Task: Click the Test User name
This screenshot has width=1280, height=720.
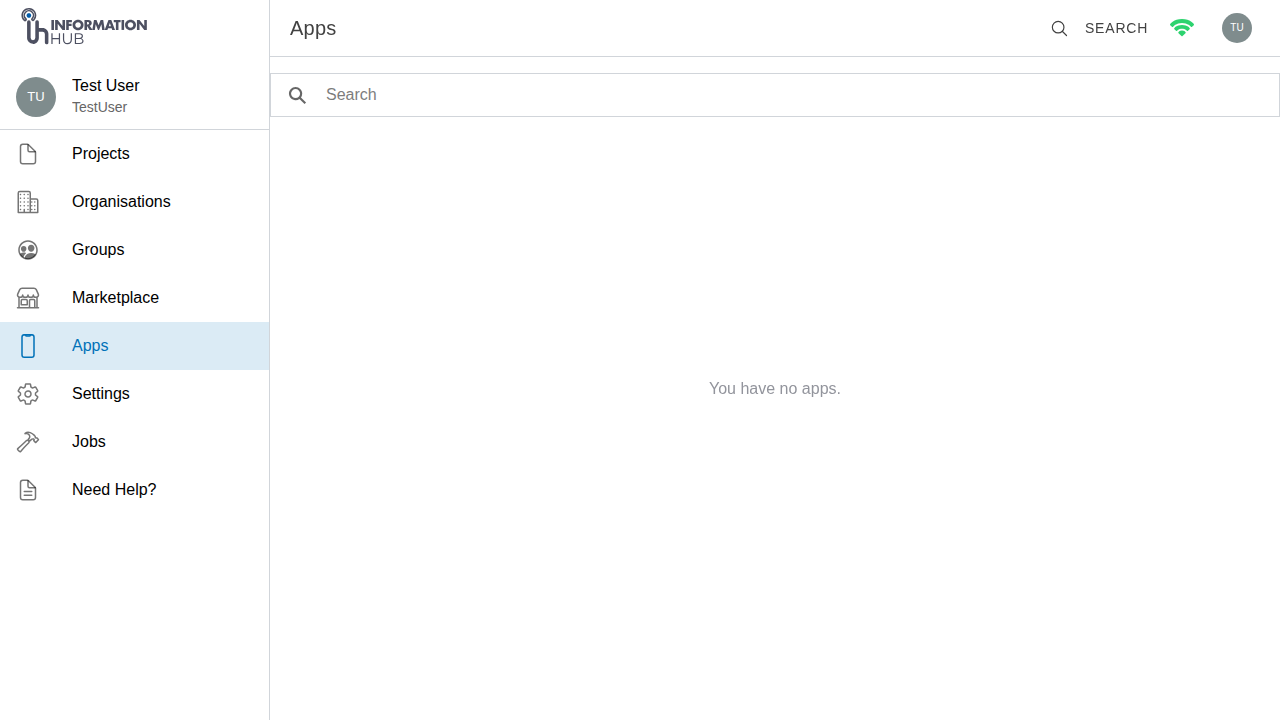Action: tap(106, 86)
